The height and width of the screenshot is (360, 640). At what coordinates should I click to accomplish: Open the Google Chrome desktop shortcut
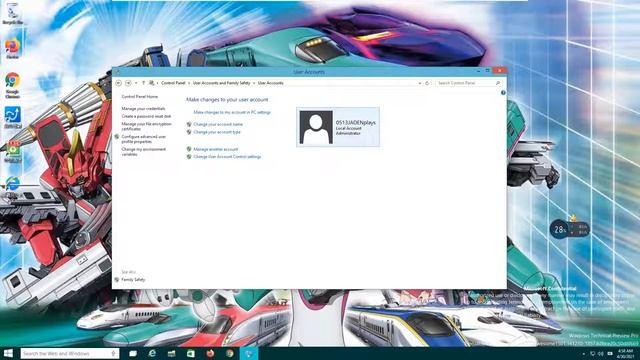pos(13,85)
